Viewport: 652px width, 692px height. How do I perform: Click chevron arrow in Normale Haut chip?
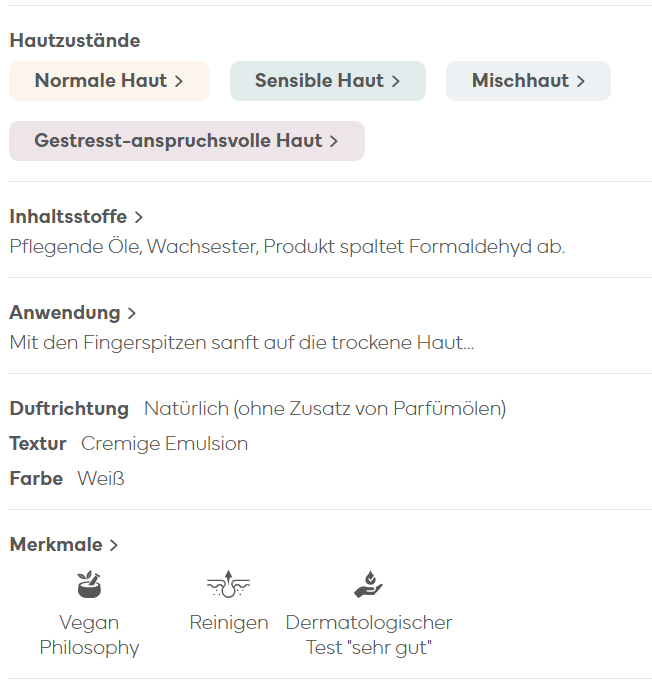pos(178,81)
